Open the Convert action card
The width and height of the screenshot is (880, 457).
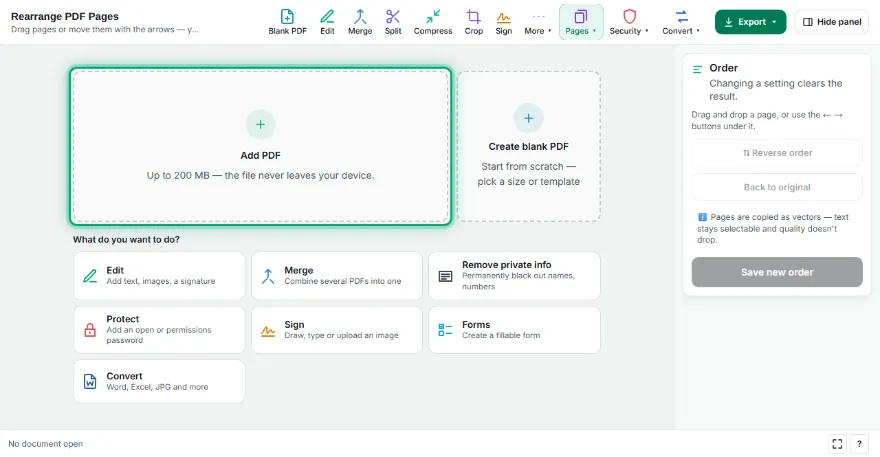pos(159,381)
